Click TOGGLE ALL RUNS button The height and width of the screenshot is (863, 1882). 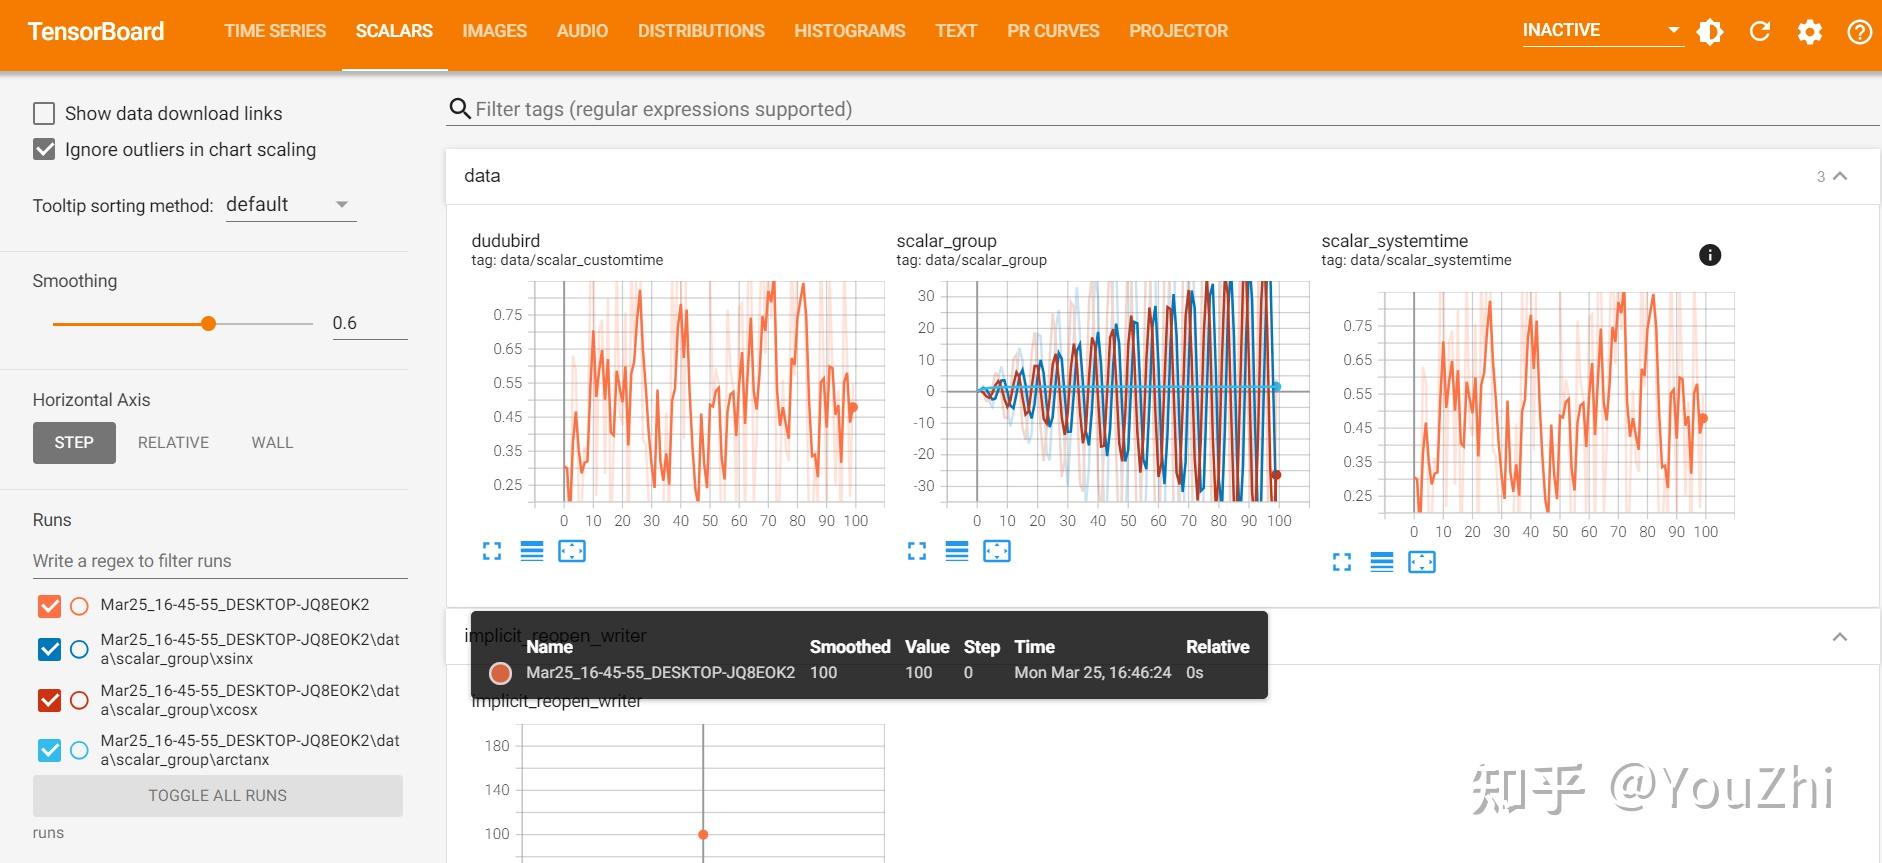coord(218,796)
